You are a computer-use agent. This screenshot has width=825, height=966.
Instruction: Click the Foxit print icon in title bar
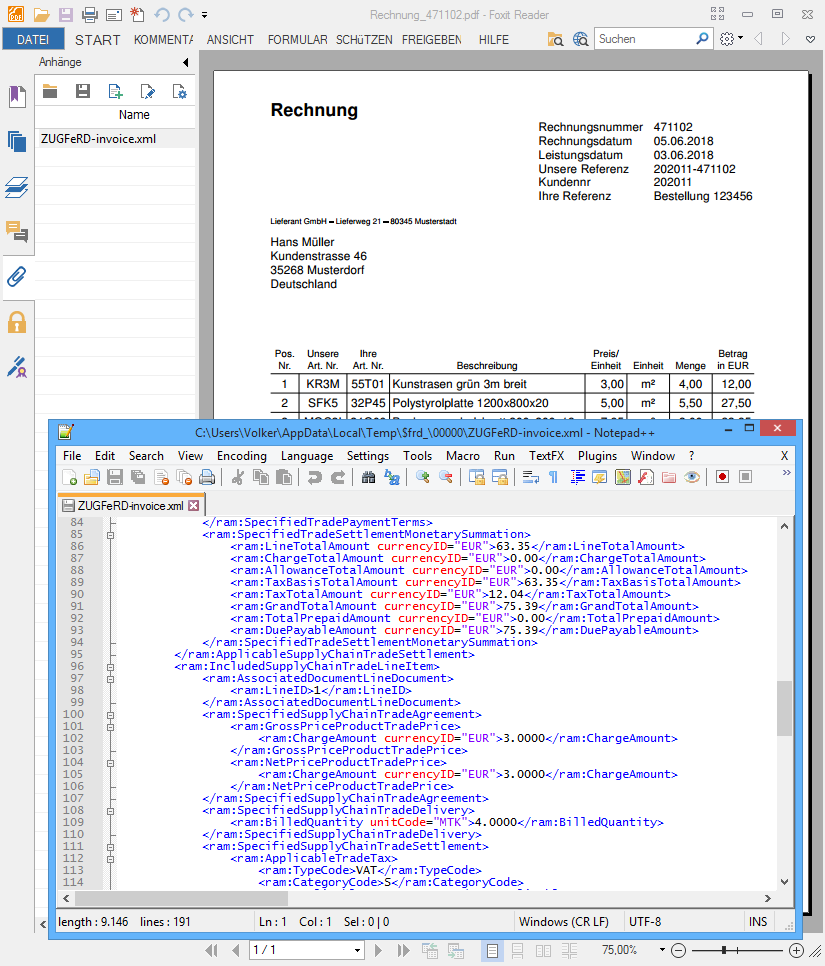90,15
